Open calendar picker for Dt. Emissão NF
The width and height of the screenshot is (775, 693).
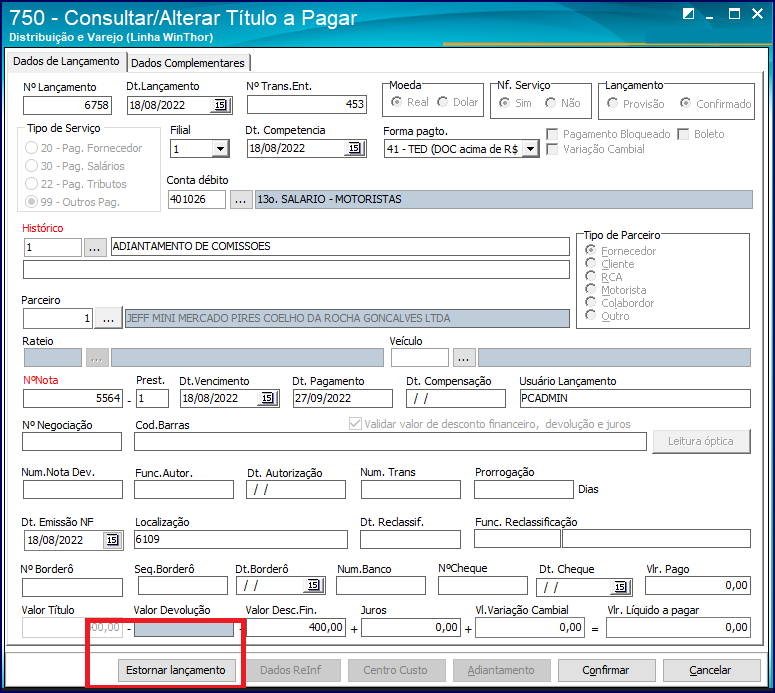(113, 540)
